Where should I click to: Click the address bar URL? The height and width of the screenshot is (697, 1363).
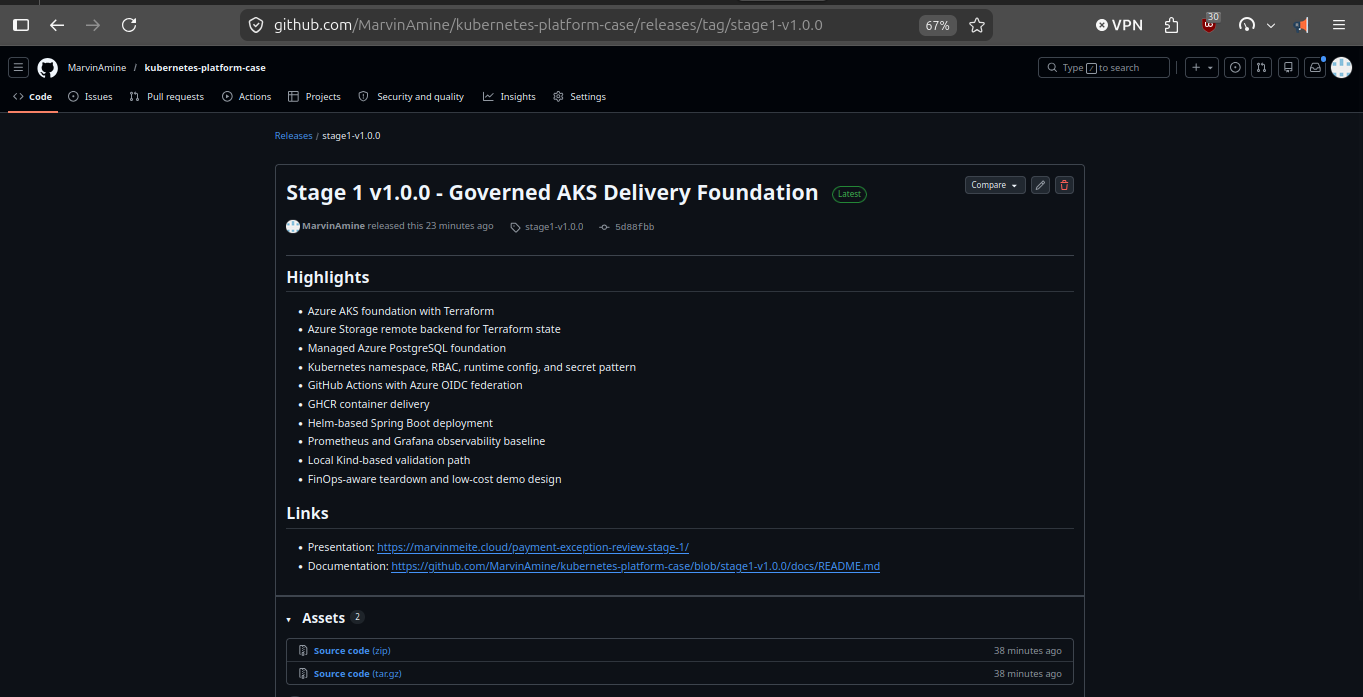coord(548,25)
